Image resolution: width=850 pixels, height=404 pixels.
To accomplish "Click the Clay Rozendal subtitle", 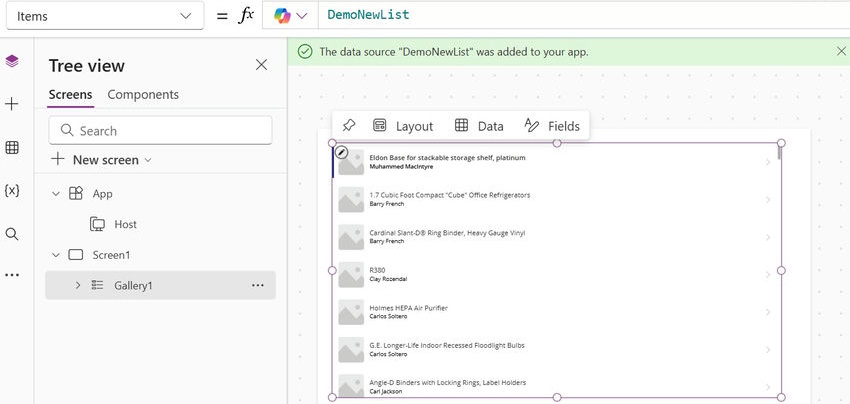I will tap(388, 279).
